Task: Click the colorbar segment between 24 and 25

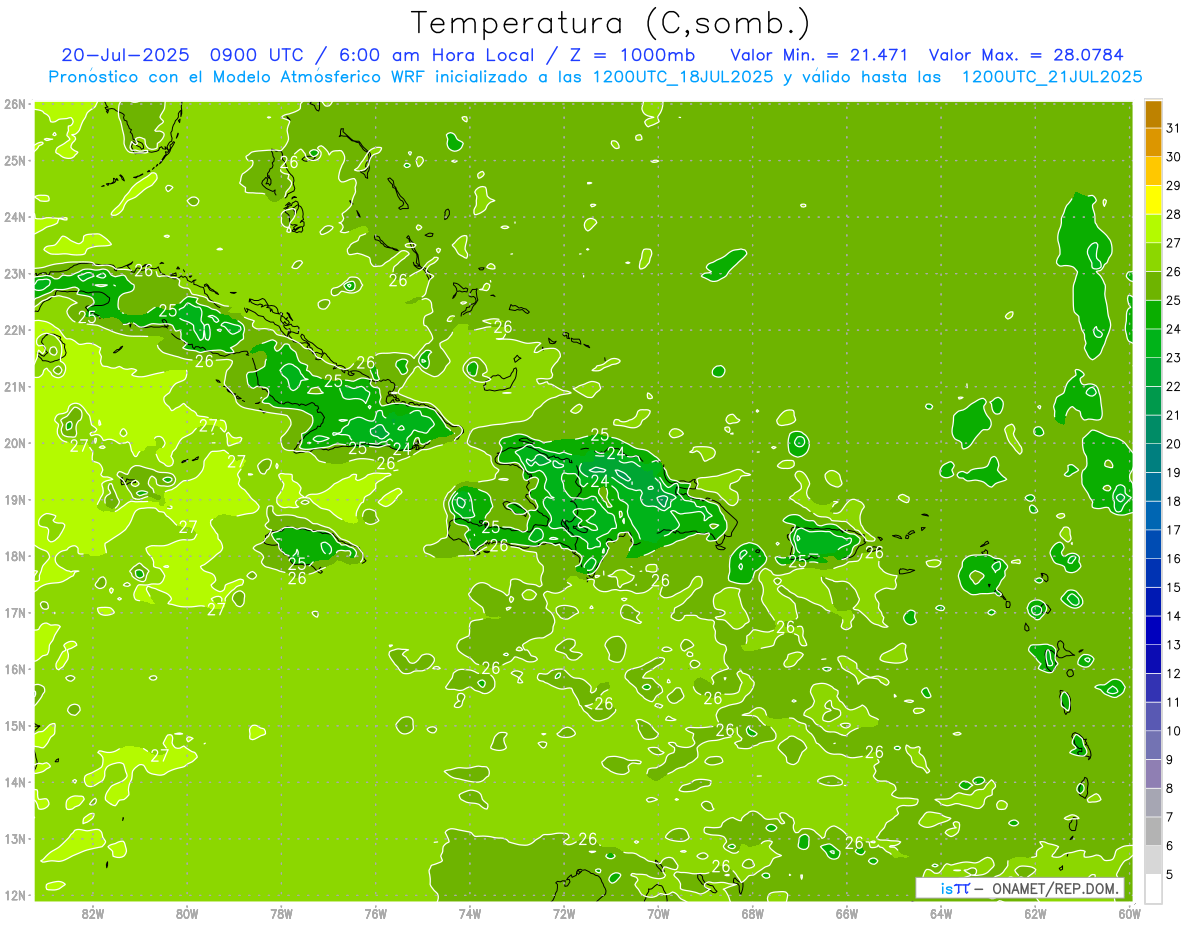Action: tap(1153, 315)
